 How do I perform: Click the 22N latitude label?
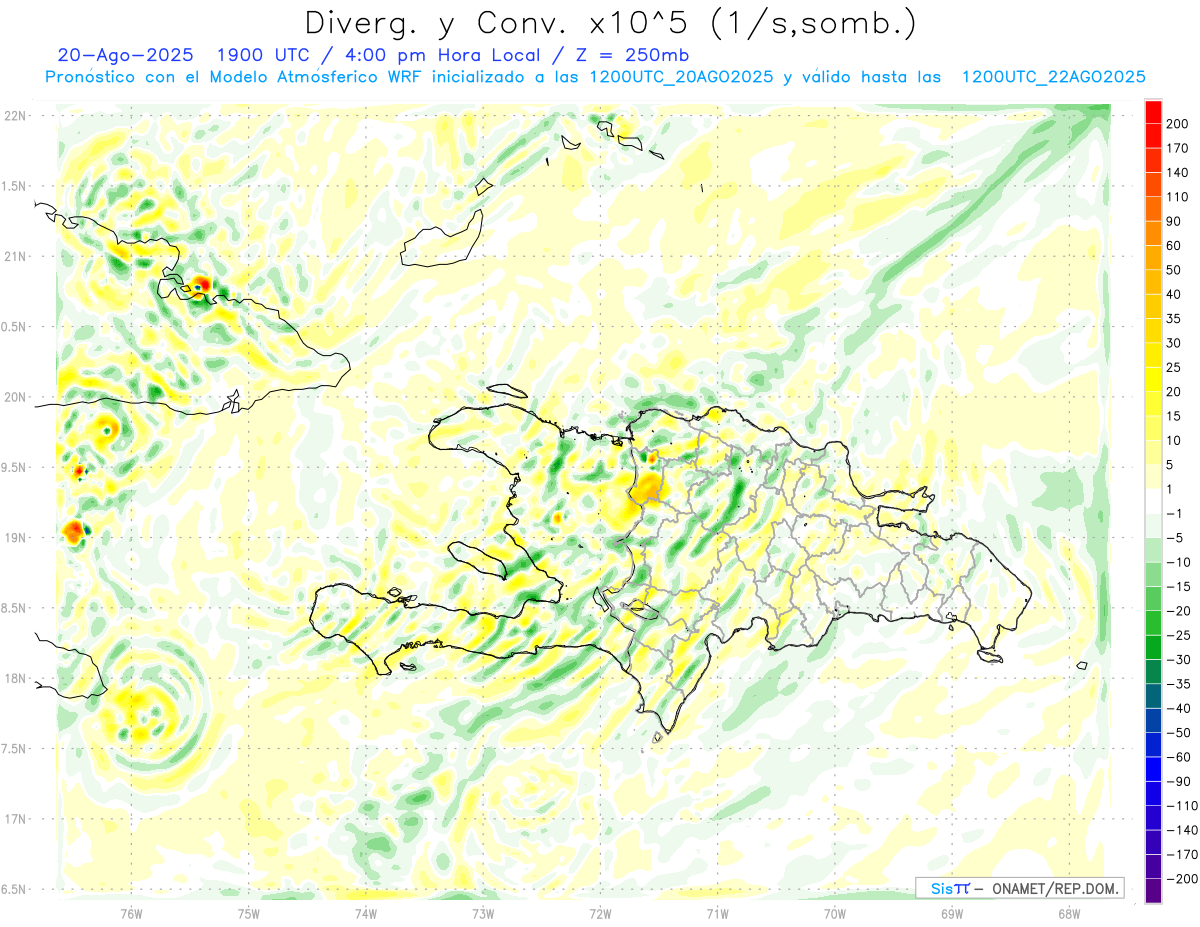[14, 116]
